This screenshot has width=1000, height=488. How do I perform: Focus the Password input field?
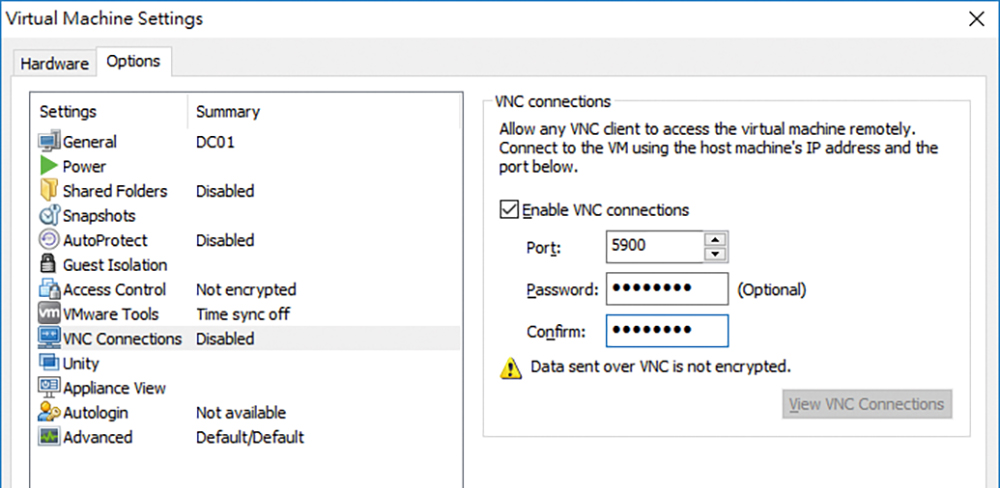click(666, 290)
